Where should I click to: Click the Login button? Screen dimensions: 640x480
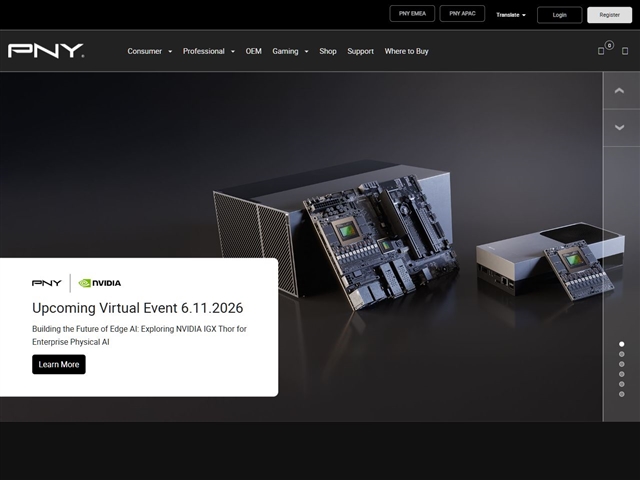coord(559,15)
